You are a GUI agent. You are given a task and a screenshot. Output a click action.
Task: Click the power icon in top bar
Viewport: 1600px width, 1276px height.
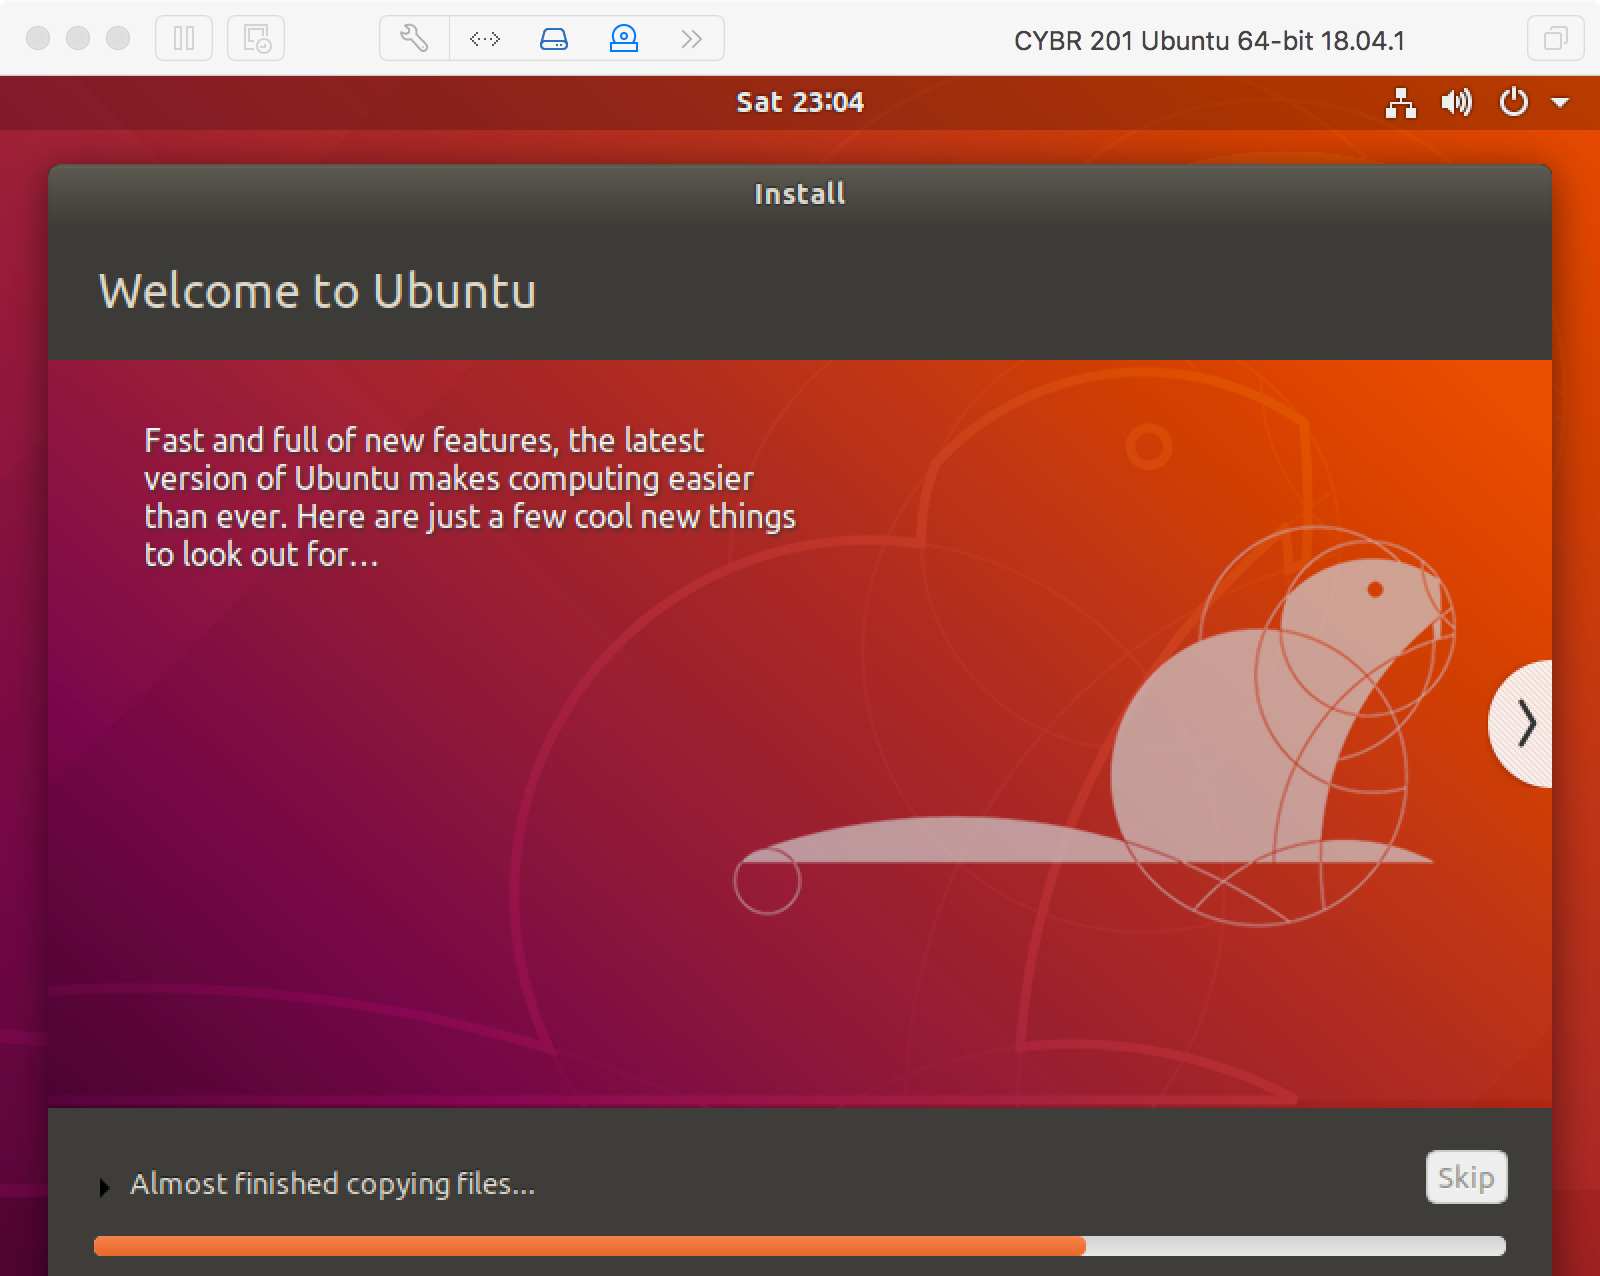click(x=1514, y=102)
